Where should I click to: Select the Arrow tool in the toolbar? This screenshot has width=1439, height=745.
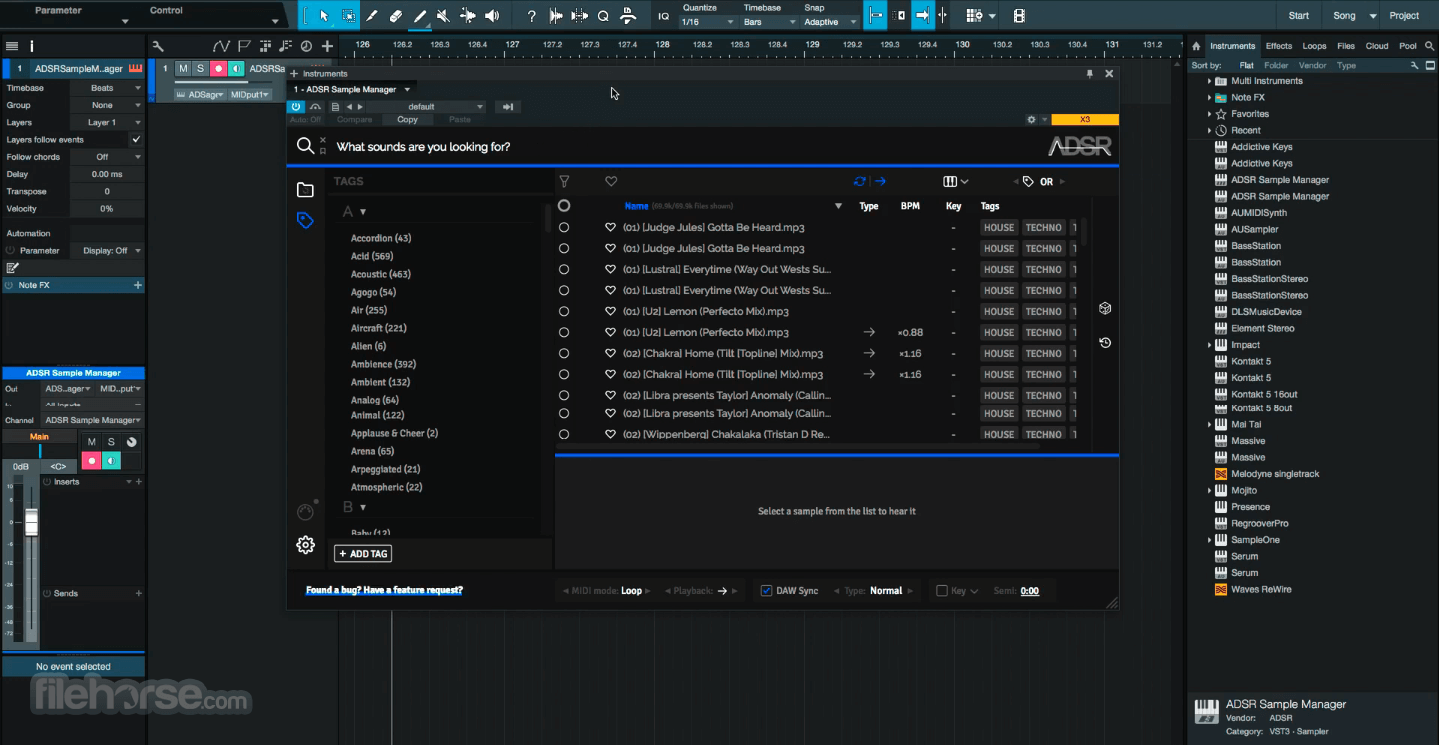coord(323,16)
